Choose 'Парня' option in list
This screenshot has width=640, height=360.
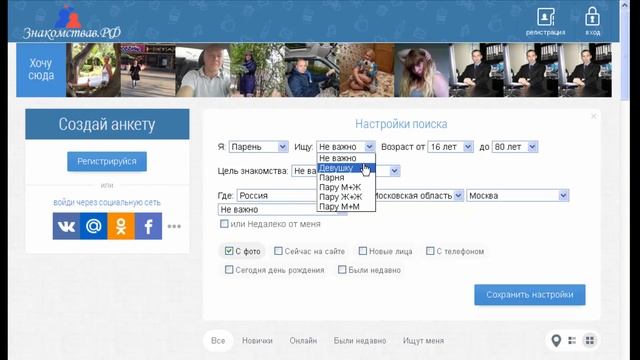pos(346,178)
